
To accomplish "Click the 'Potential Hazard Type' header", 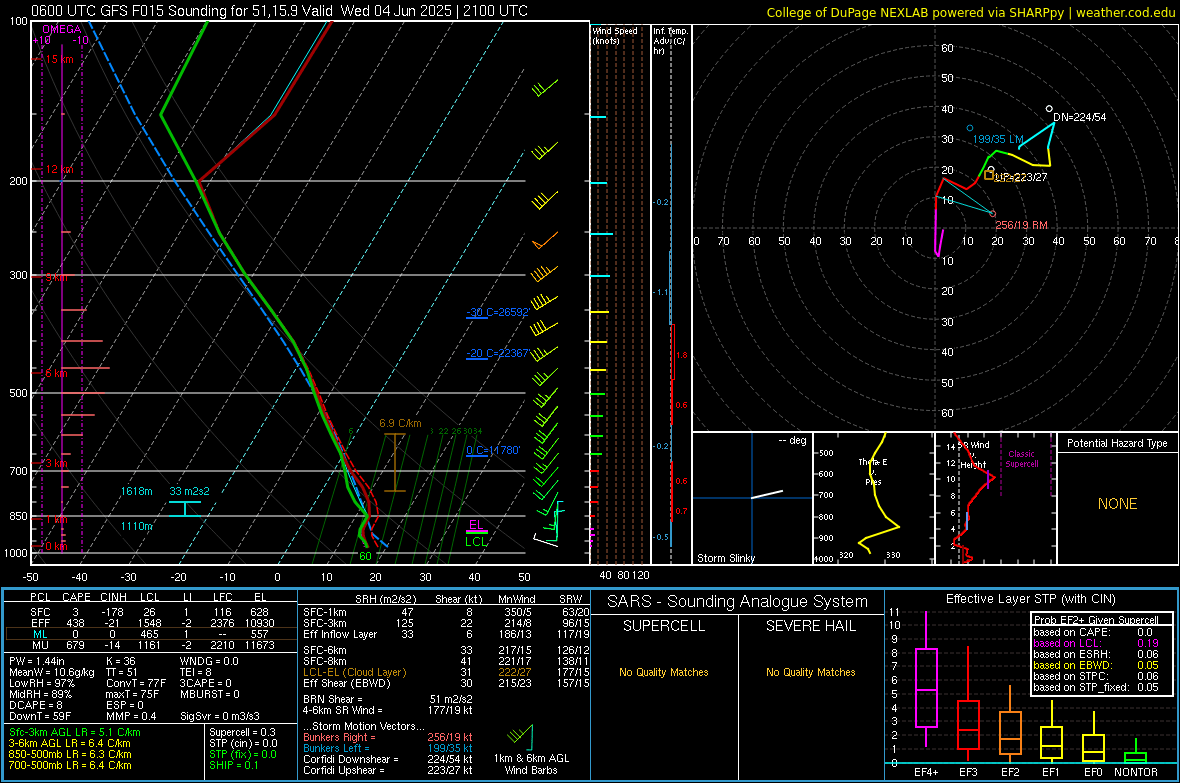I will 1117,443.
